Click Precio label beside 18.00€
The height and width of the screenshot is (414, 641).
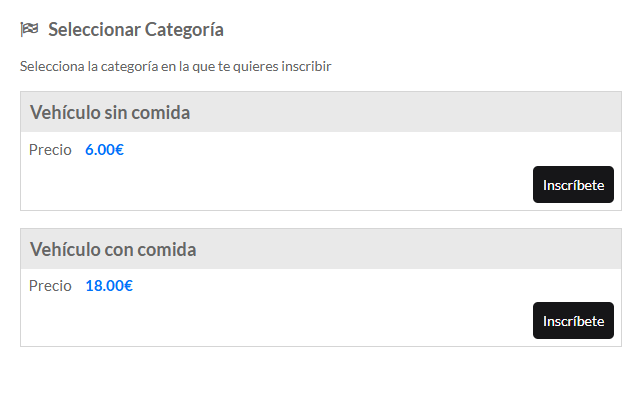50,286
